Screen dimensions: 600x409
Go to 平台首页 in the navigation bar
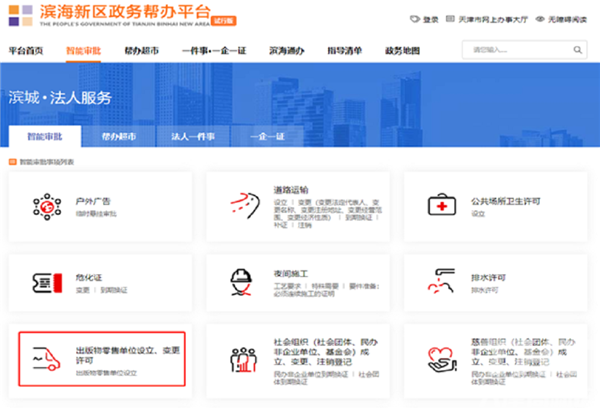pyautogui.click(x=26, y=51)
